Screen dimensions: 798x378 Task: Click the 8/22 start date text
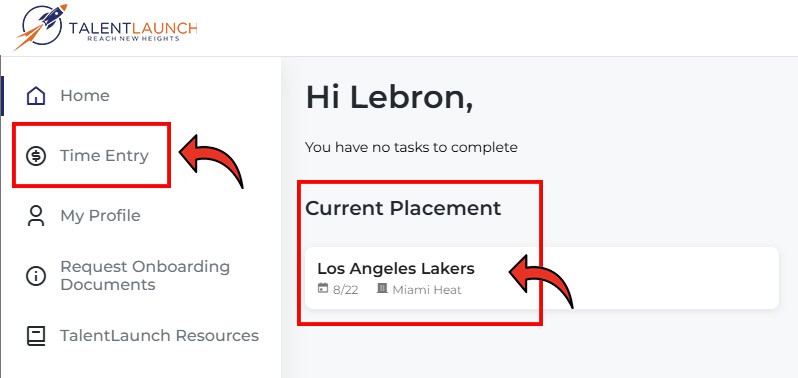point(346,290)
